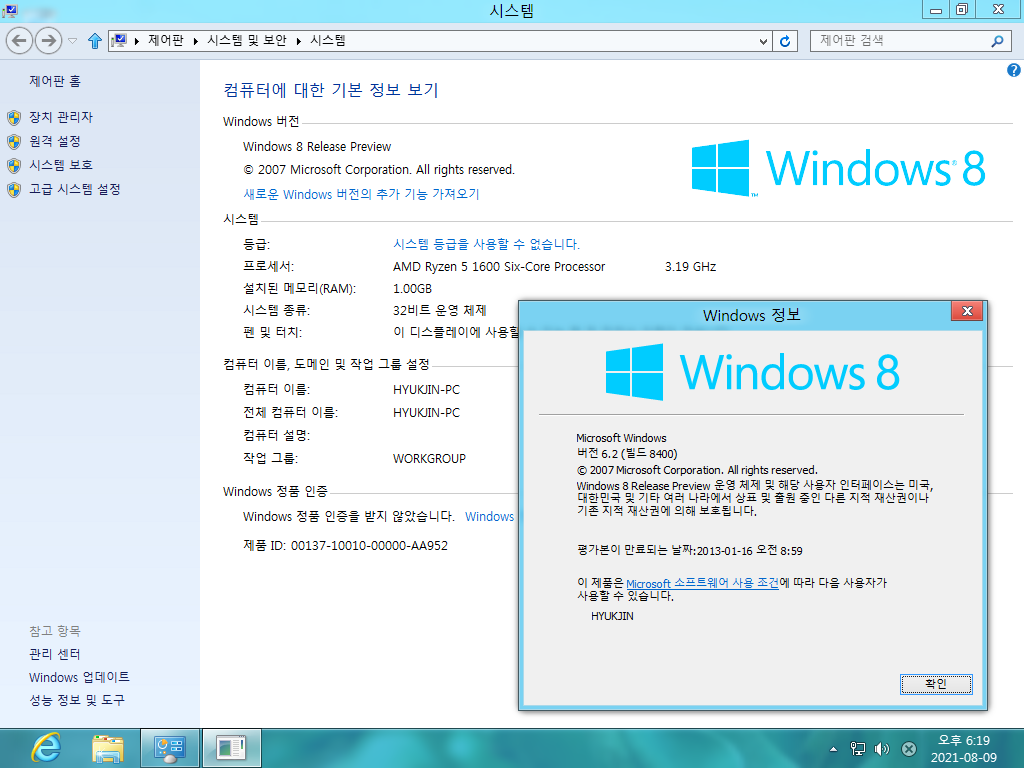Screen dimensions: 1024x768
Task: Click 전체 컴퓨터 이름 value HYUKJIN-PC
Action: pos(426,413)
